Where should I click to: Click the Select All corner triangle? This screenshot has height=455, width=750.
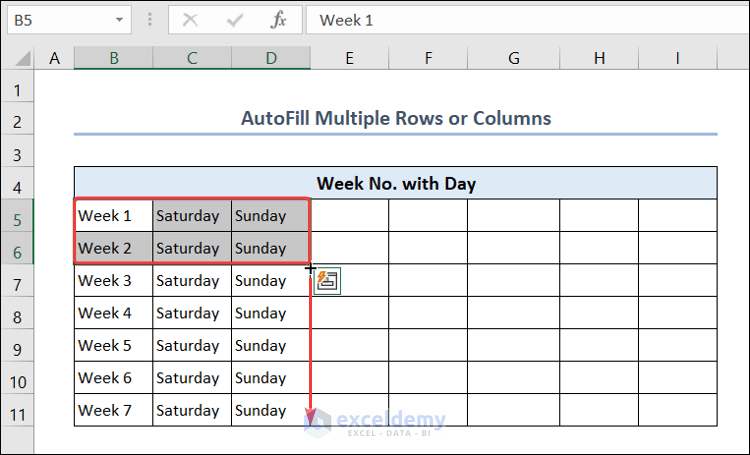pos(18,59)
